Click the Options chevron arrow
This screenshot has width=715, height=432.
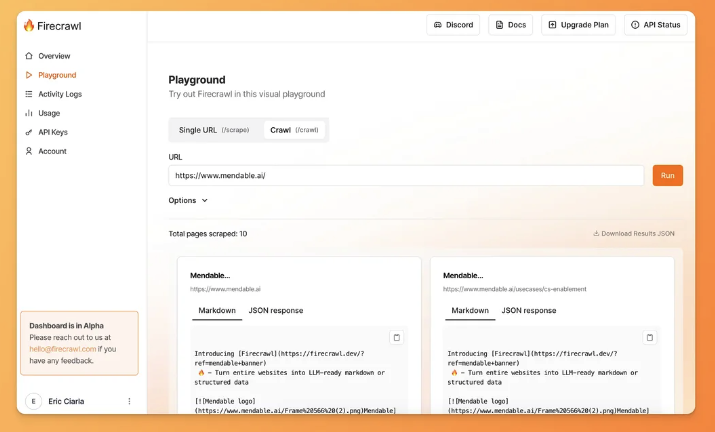click(x=204, y=200)
